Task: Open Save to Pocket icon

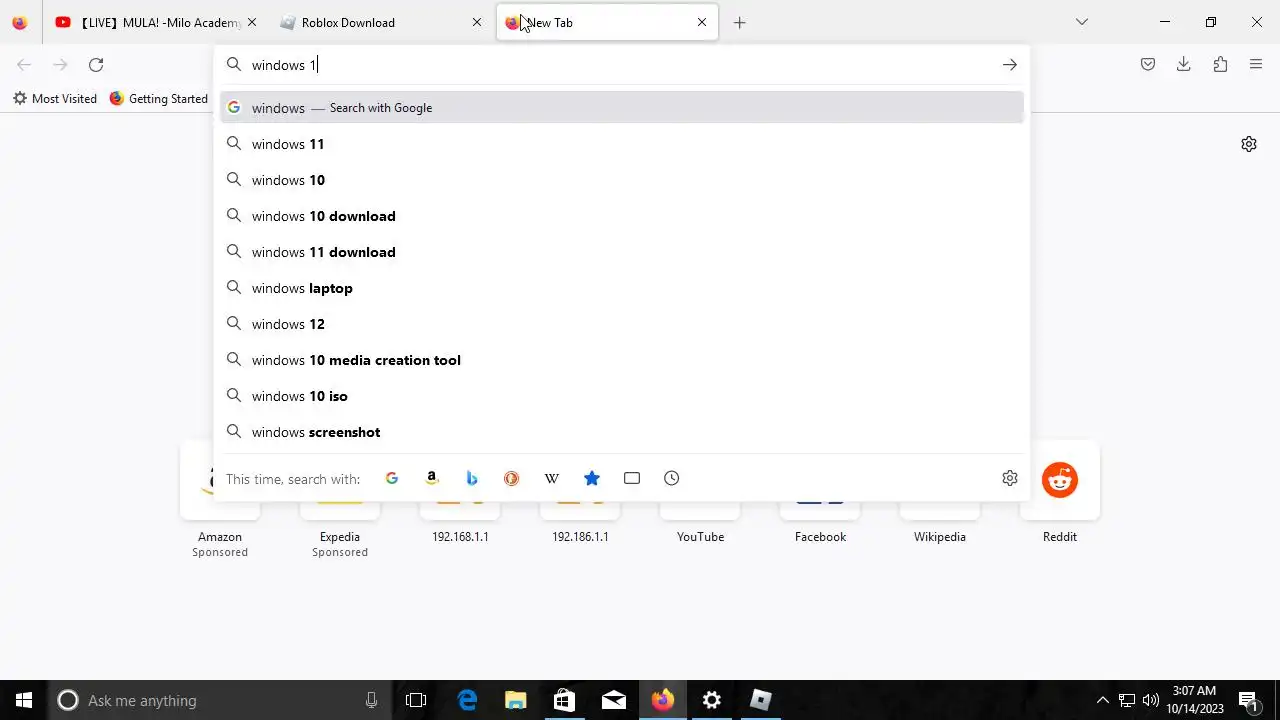Action: (x=1148, y=65)
